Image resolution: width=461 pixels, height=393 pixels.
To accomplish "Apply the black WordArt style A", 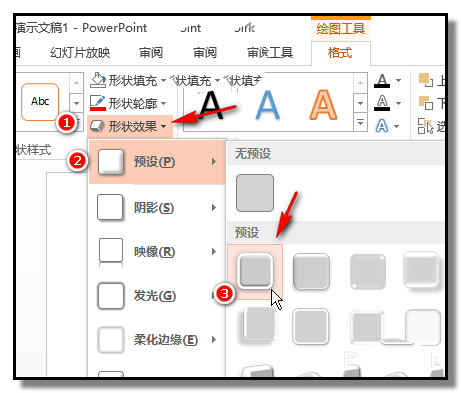I will (x=212, y=105).
